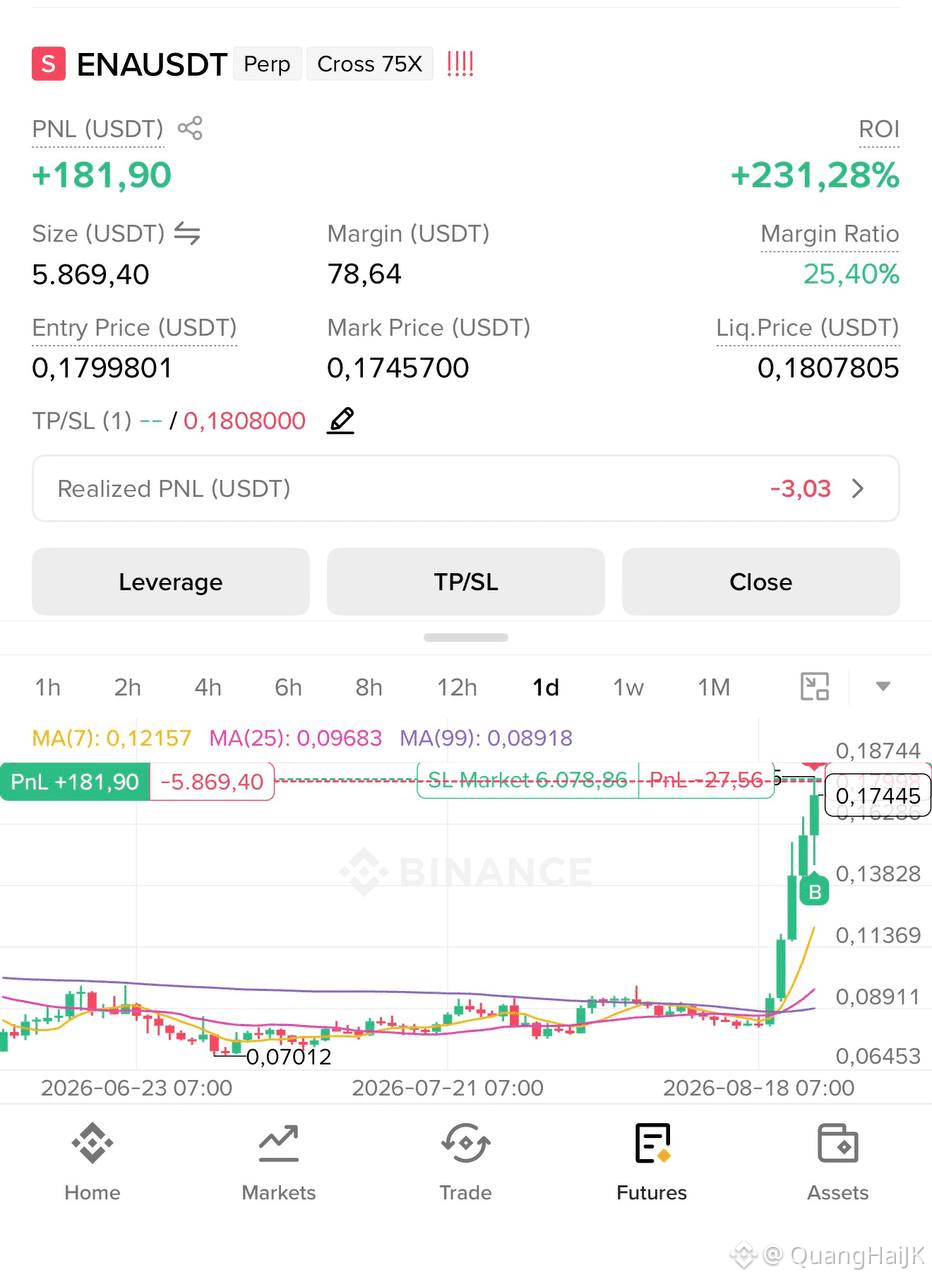Tap the red exclamation risk indicator

click(x=460, y=64)
